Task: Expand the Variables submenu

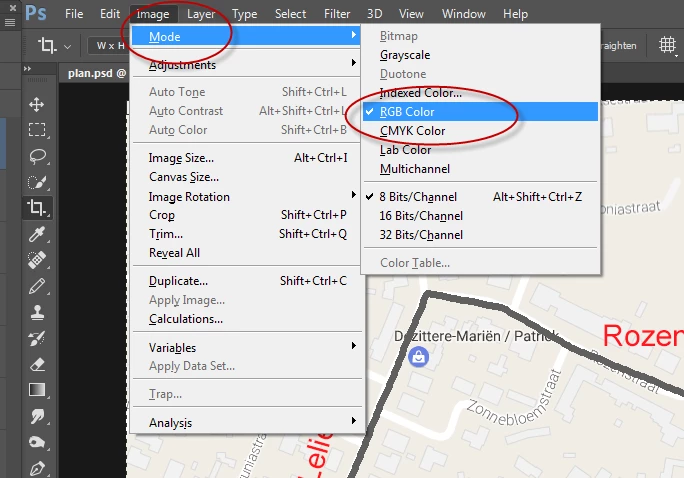Action: (x=248, y=348)
